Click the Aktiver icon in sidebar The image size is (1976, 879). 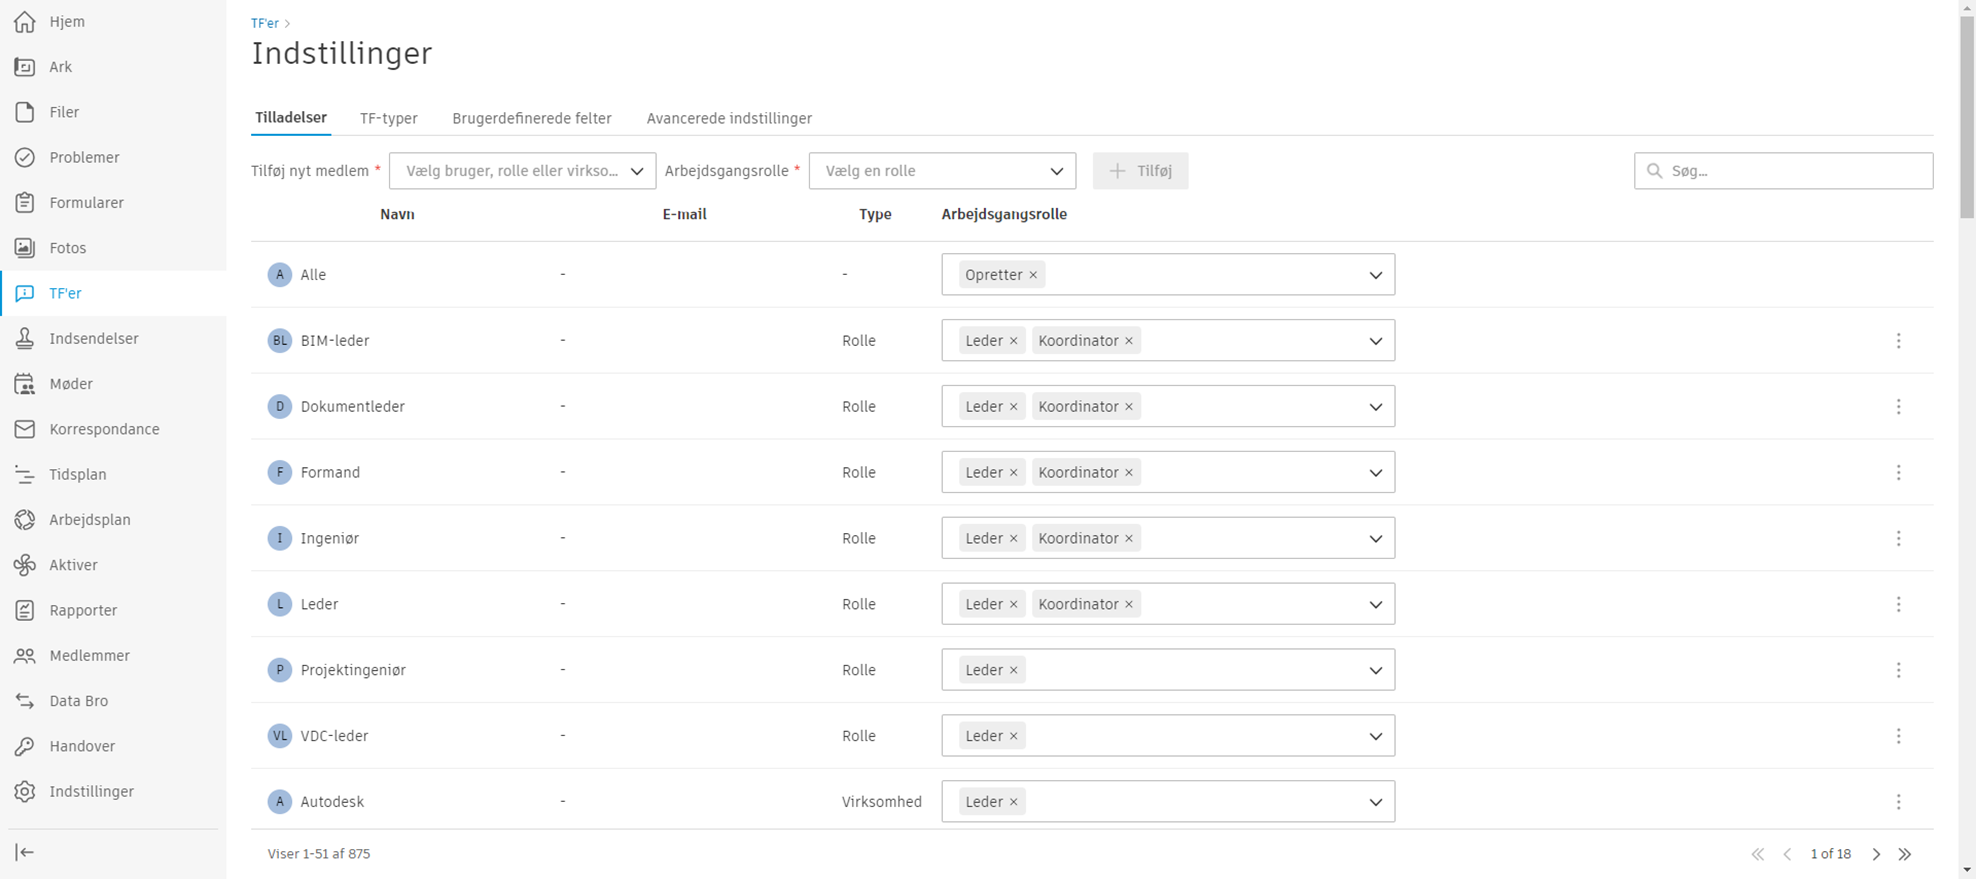click(25, 565)
